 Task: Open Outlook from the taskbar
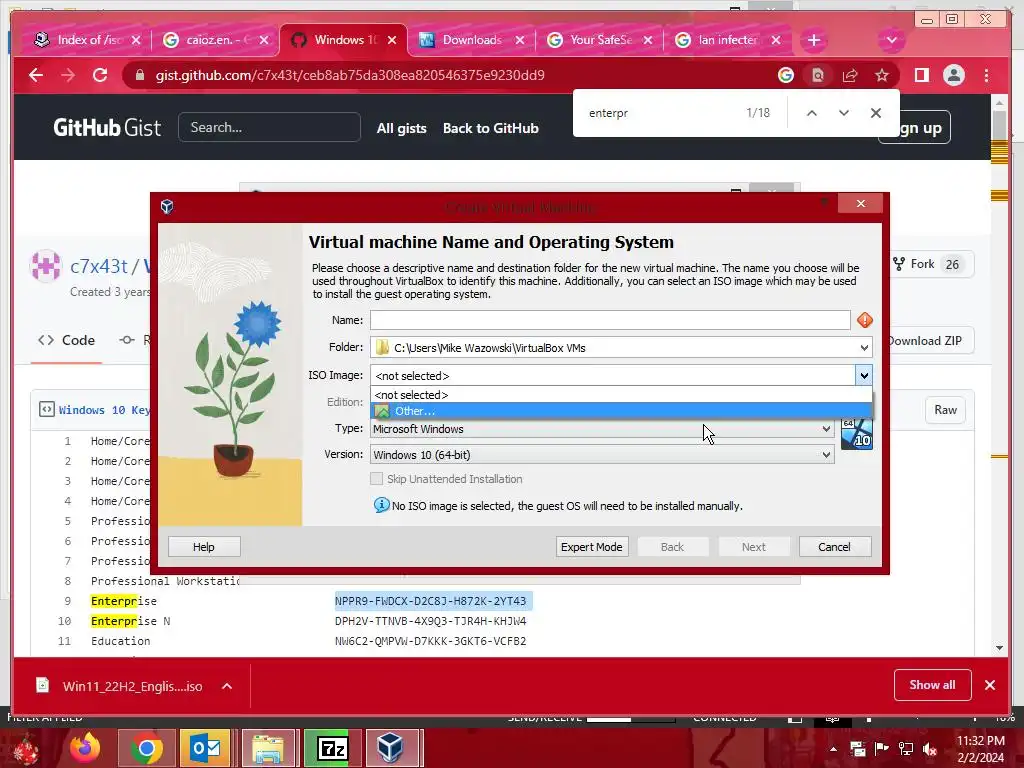click(x=206, y=748)
